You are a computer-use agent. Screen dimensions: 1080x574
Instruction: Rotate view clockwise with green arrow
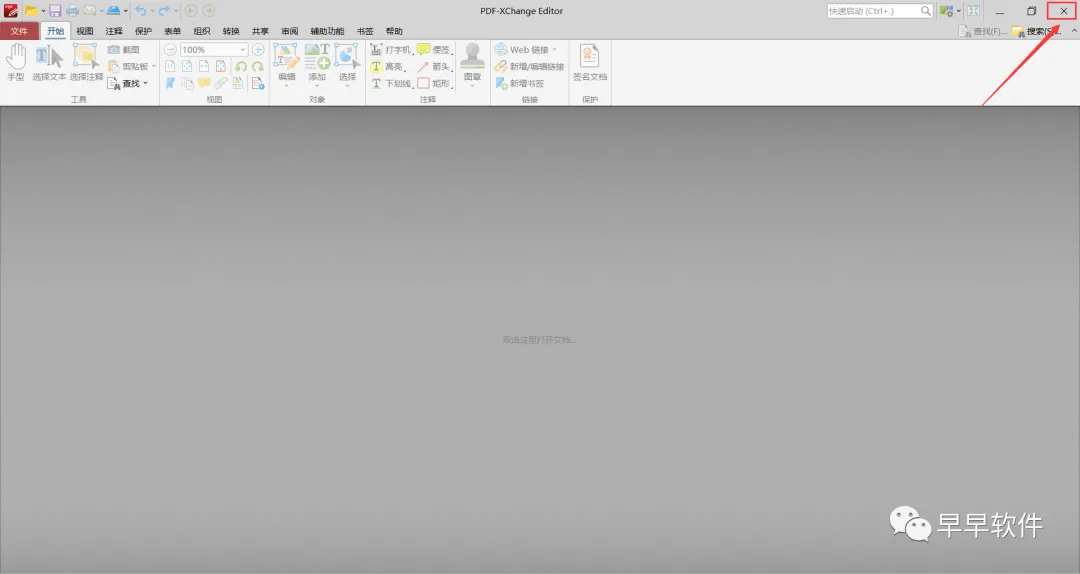tap(258, 67)
